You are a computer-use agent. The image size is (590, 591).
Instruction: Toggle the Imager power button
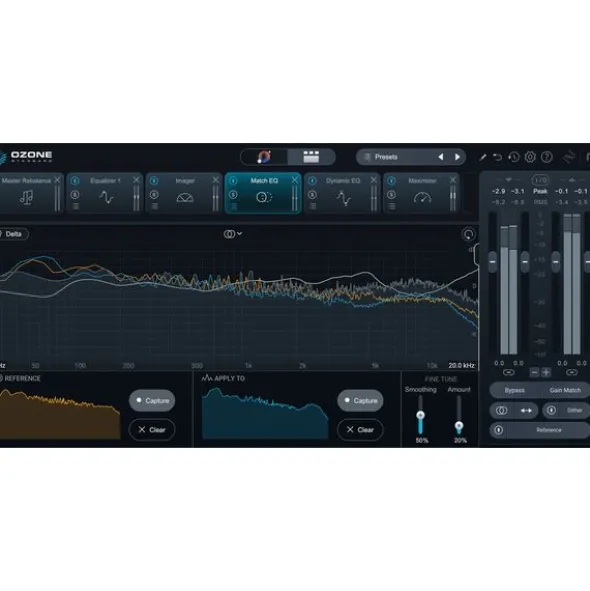pyautogui.click(x=154, y=181)
